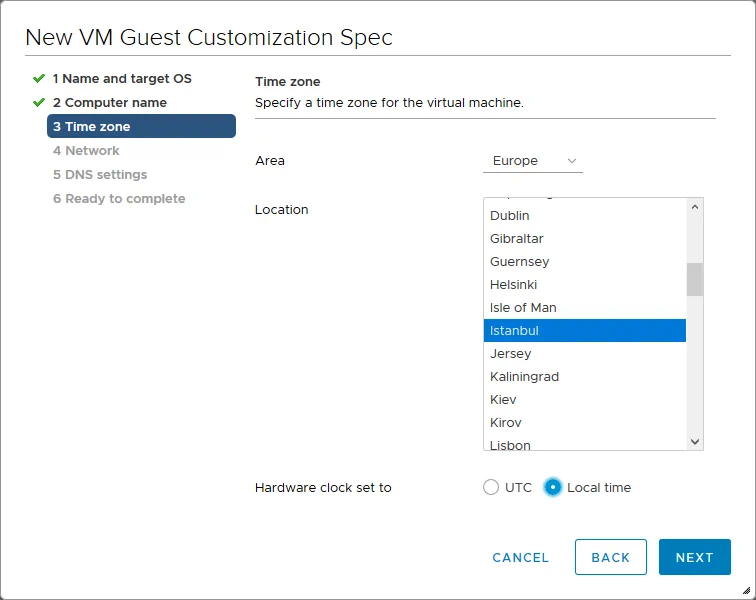Click green checkmark beside Name and target OS
Viewport: 756px width, 600px height.
pyautogui.click(x=39, y=78)
